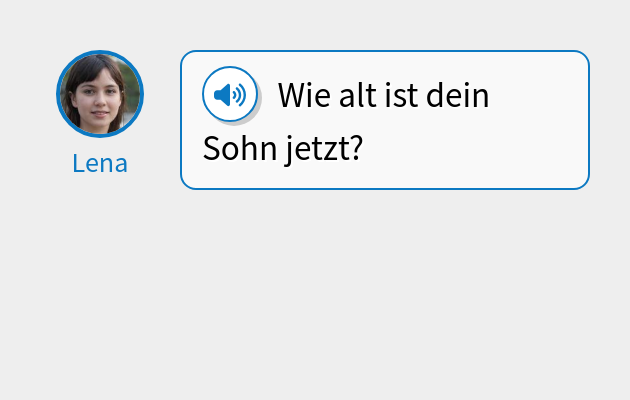Click the capital "S" in "Sohn"
This screenshot has width=630, height=400.
(211, 149)
